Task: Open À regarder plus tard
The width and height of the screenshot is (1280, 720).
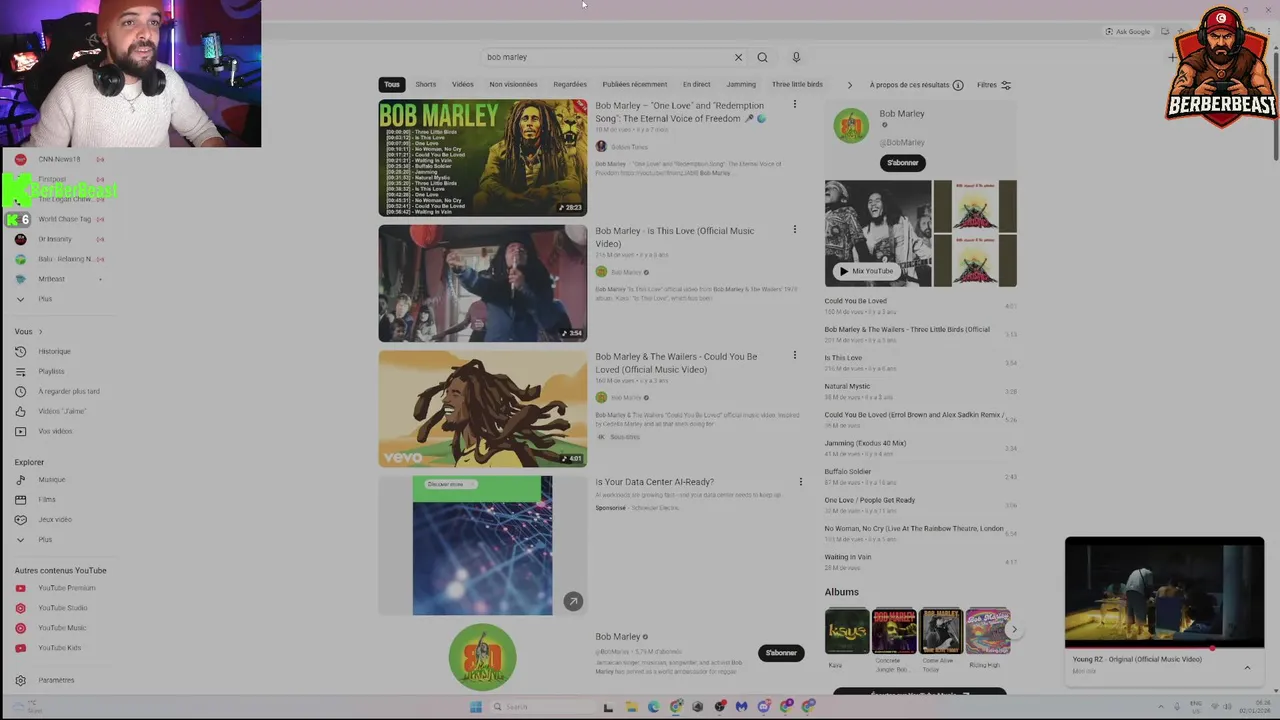Action: [68, 392]
